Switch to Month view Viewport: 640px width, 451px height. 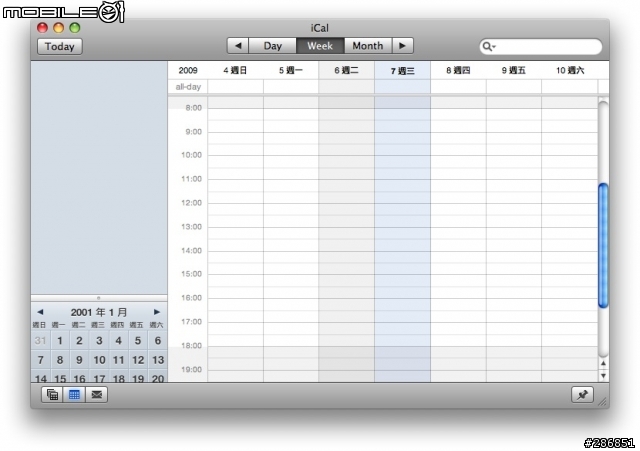368,46
